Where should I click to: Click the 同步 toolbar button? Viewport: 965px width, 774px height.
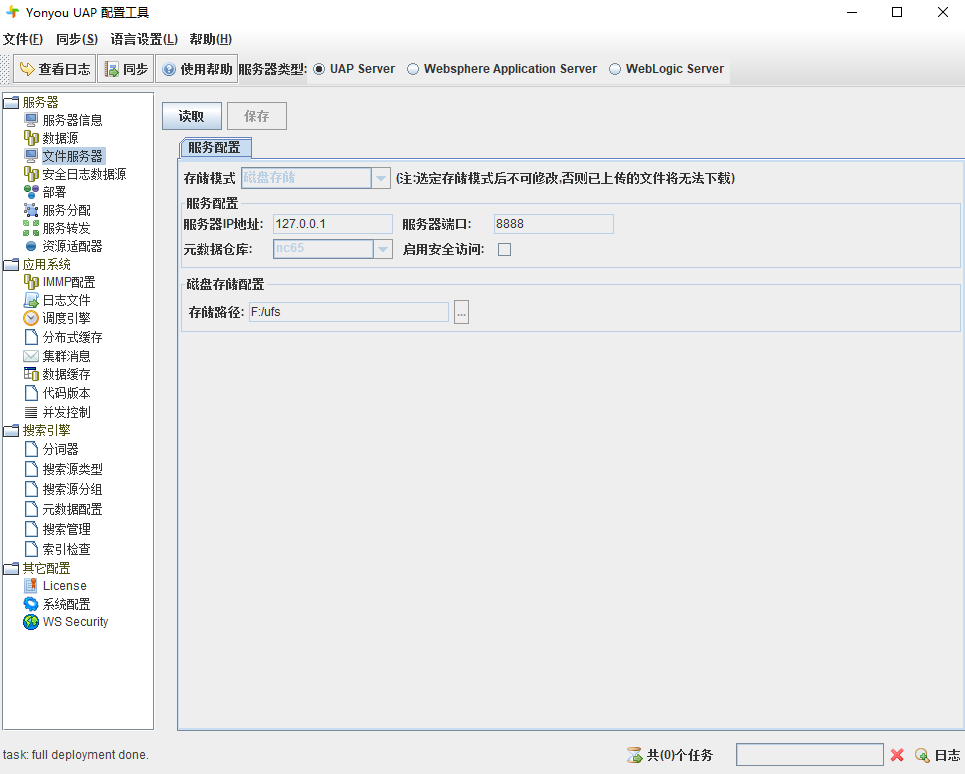tap(126, 69)
